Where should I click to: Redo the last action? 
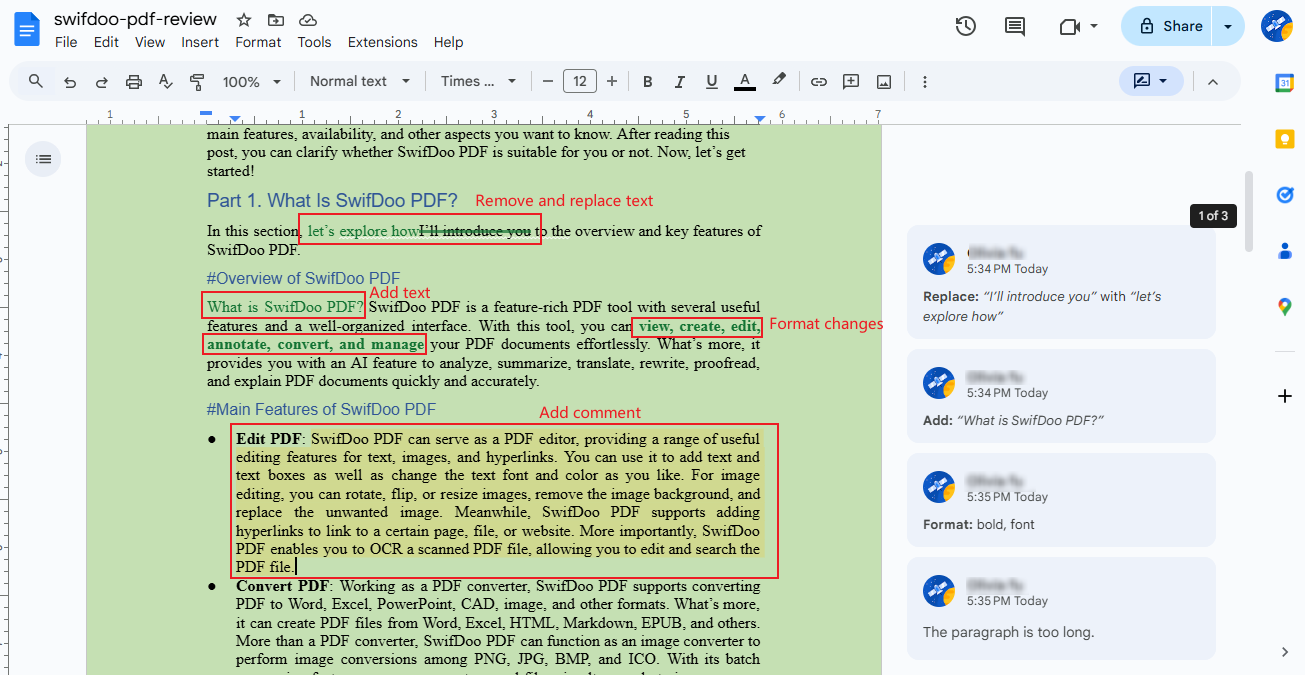101,82
